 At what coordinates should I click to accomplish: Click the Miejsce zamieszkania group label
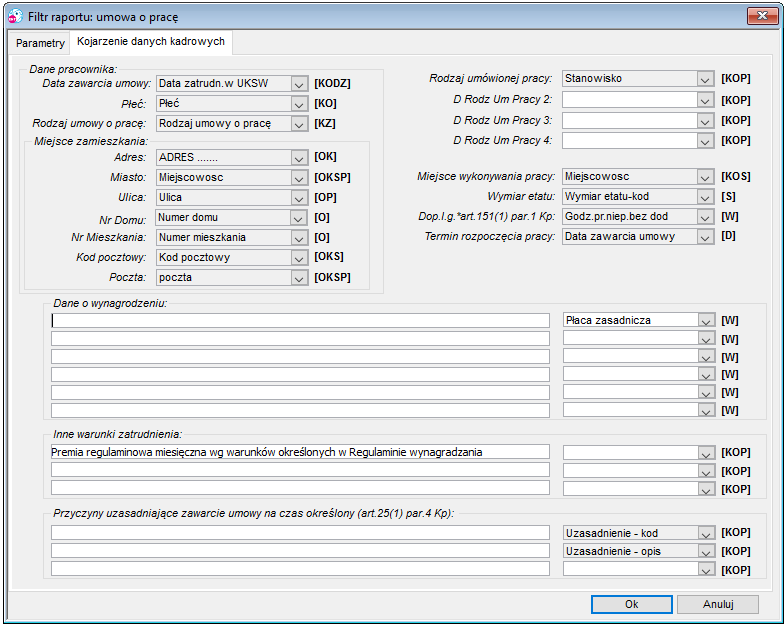pos(90,141)
